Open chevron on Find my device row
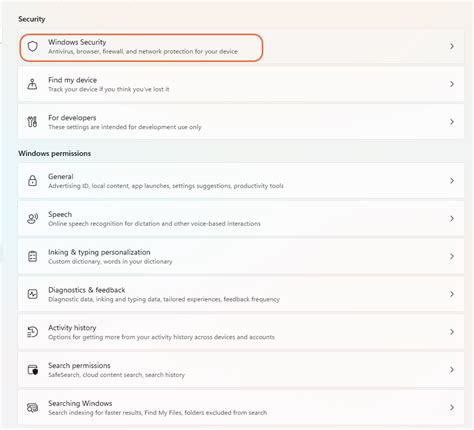Viewport: 474px width, 430px height. [x=452, y=84]
